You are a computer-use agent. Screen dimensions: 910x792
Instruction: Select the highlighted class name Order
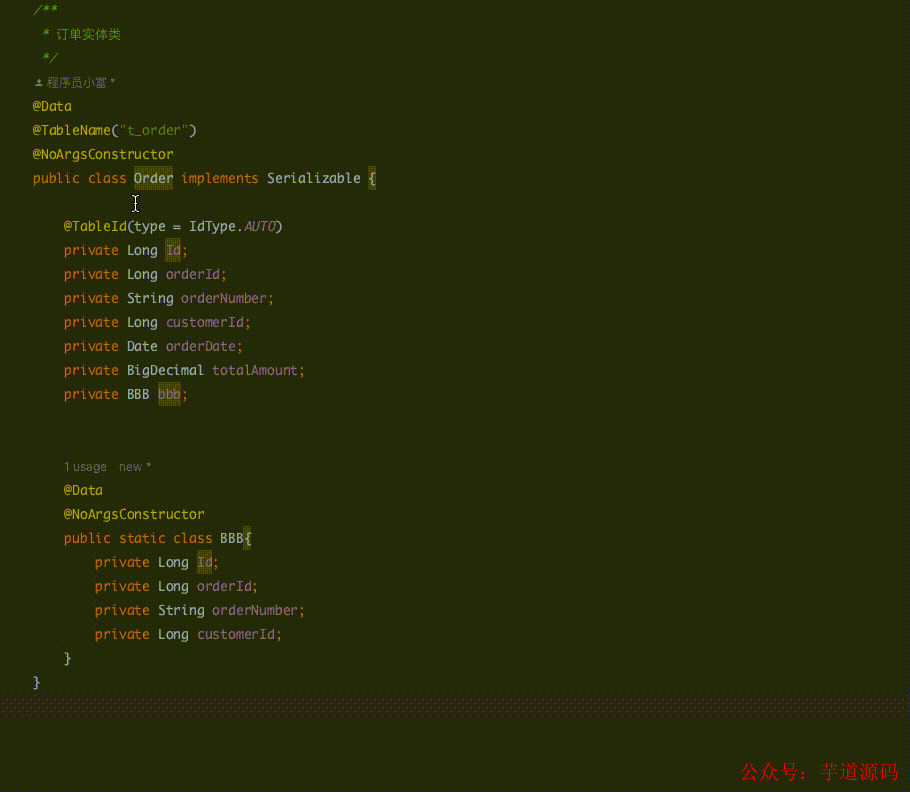tap(152, 178)
